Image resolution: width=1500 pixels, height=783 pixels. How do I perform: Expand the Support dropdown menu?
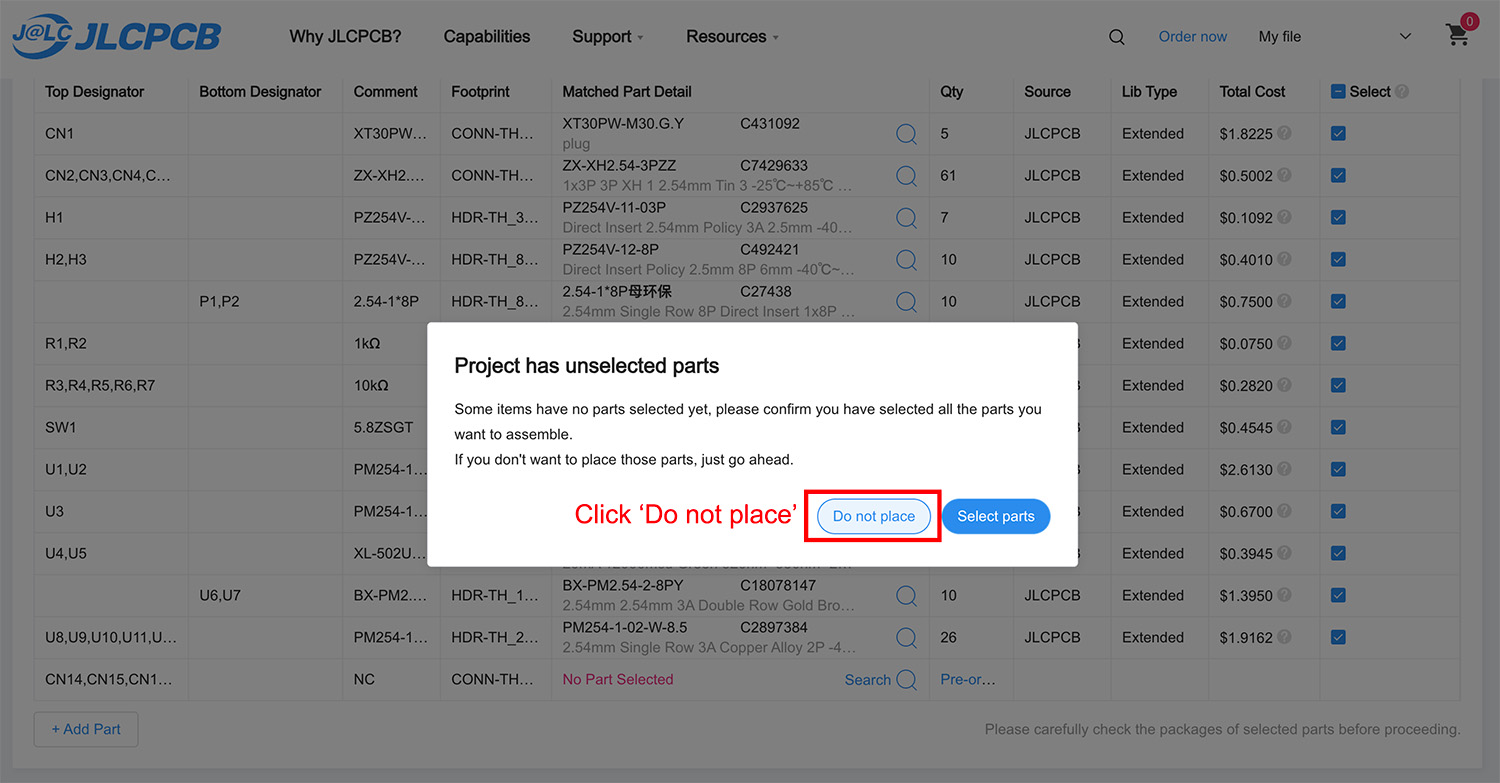607,36
